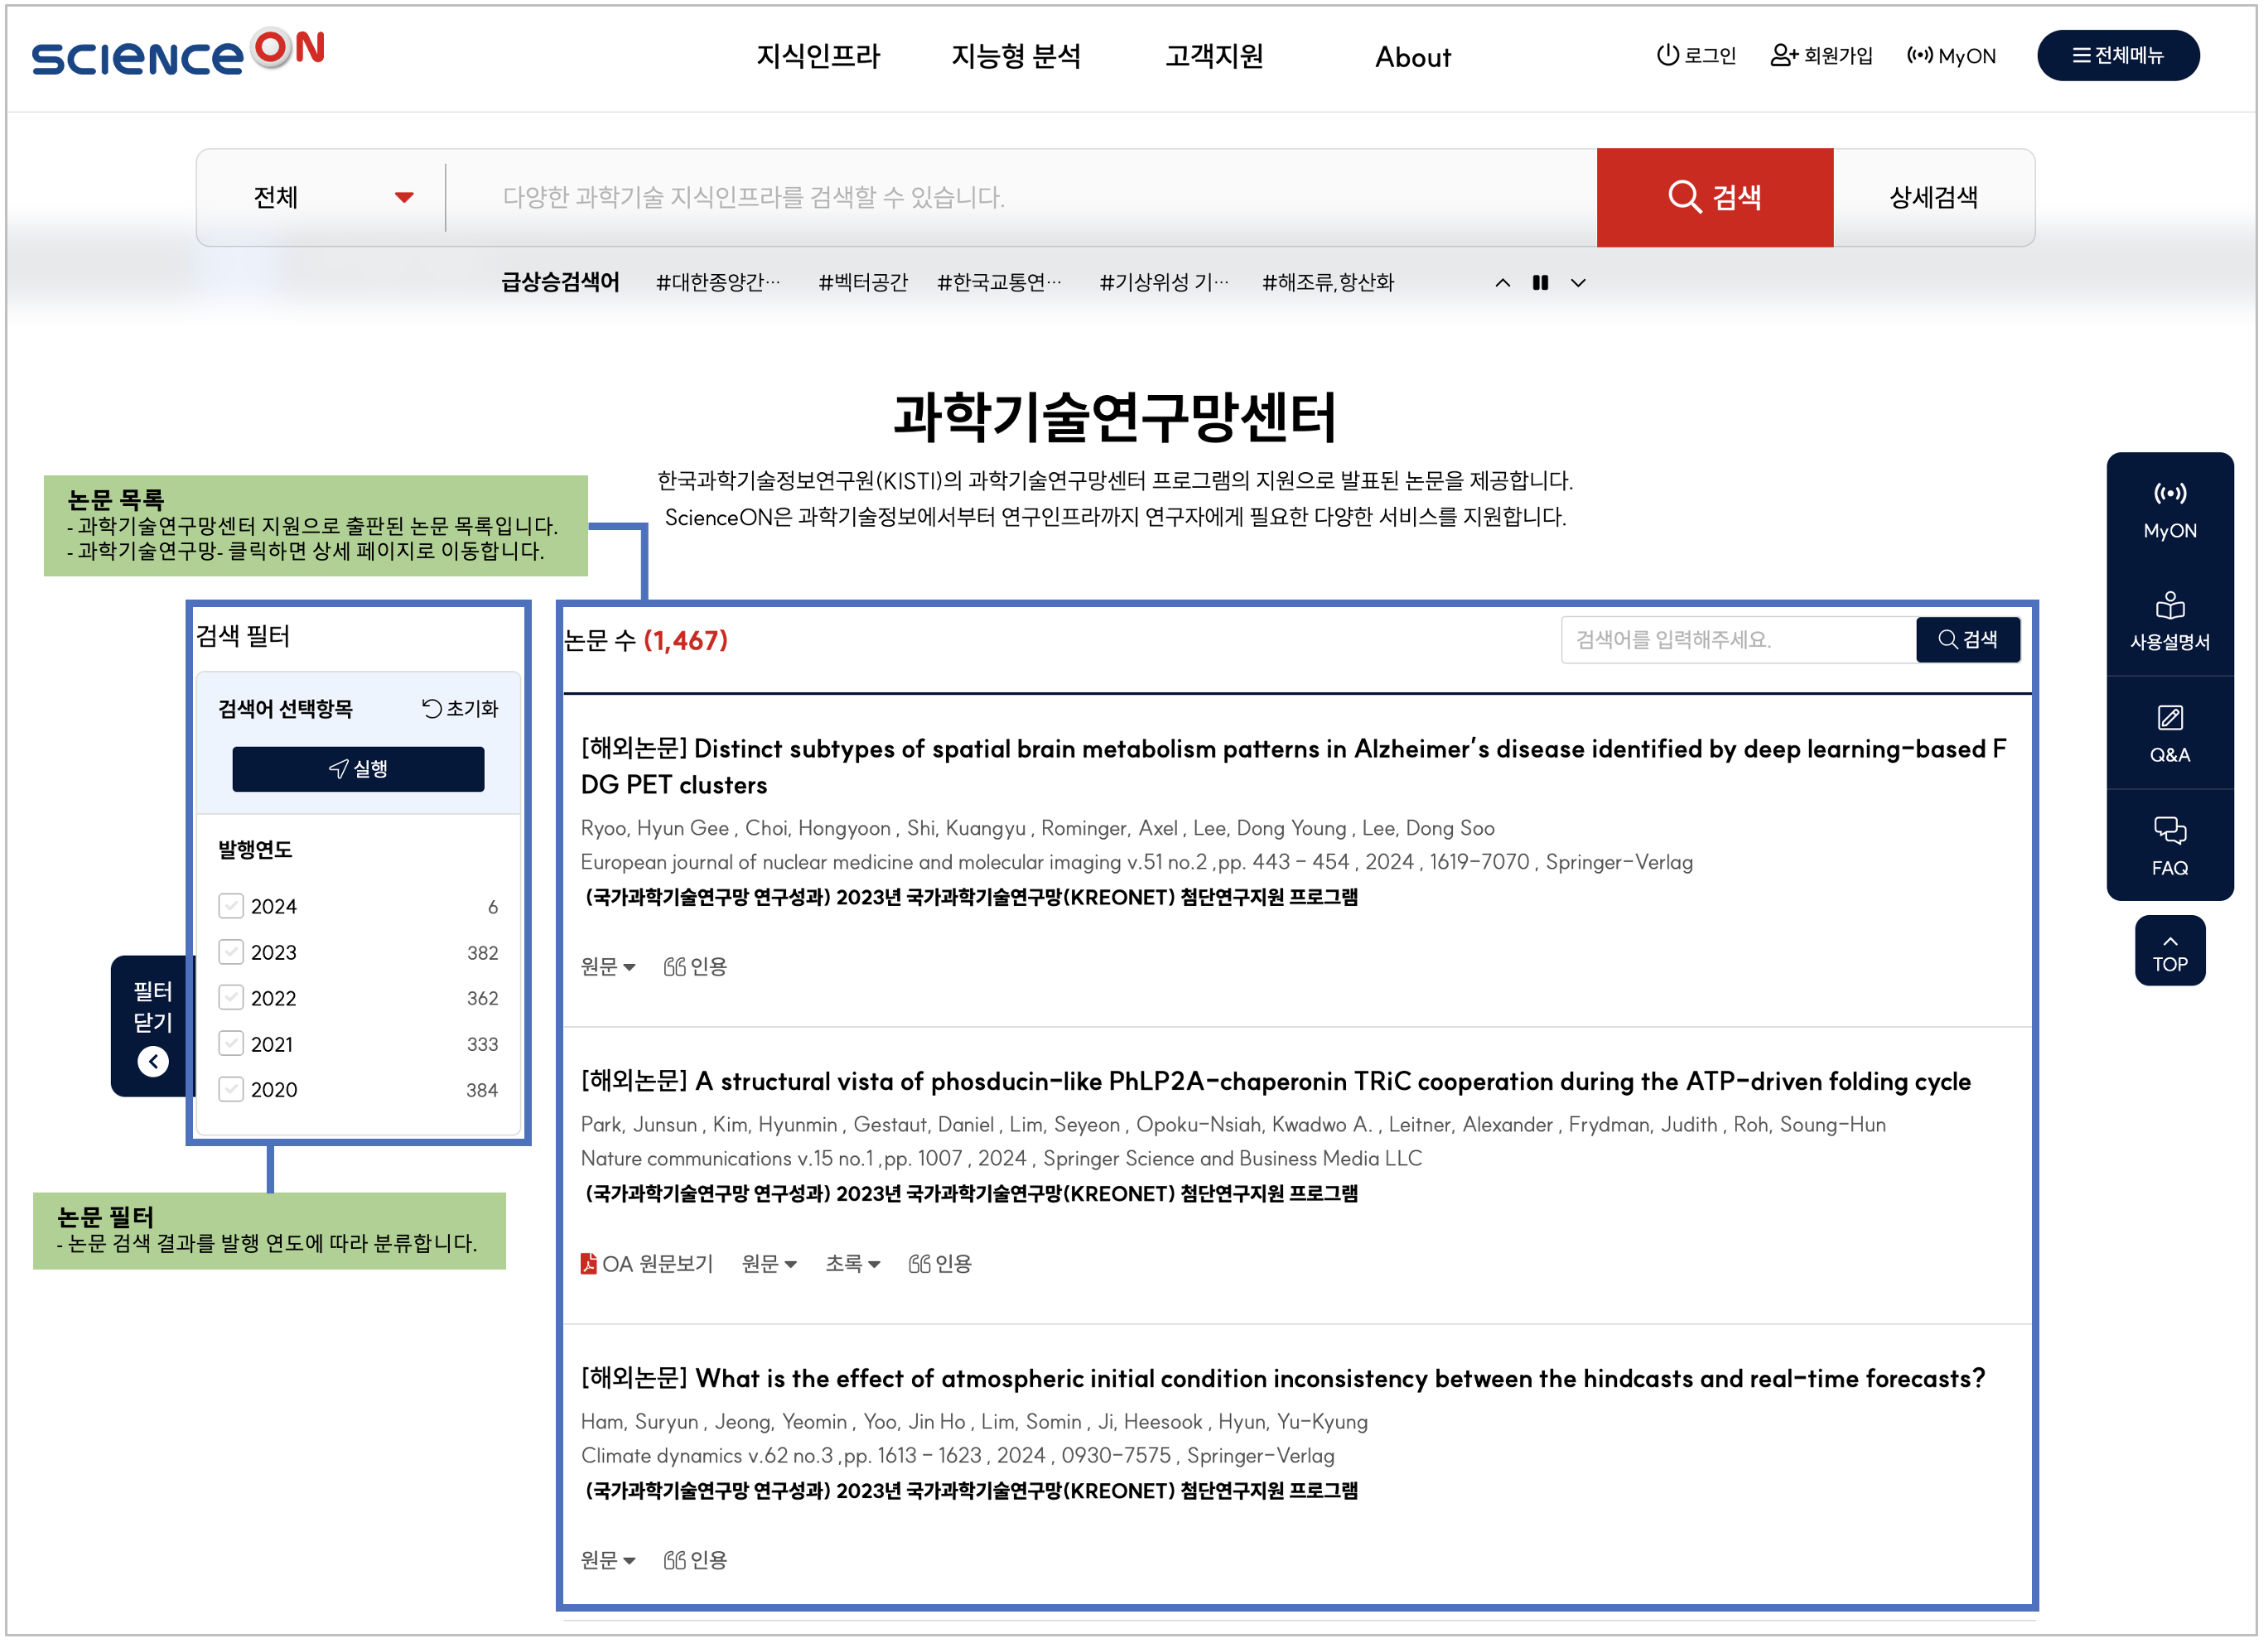The width and height of the screenshot is (2268, 1648).
Task: Open MyON in the right sidebar
Action: (x=2170, y=512)
